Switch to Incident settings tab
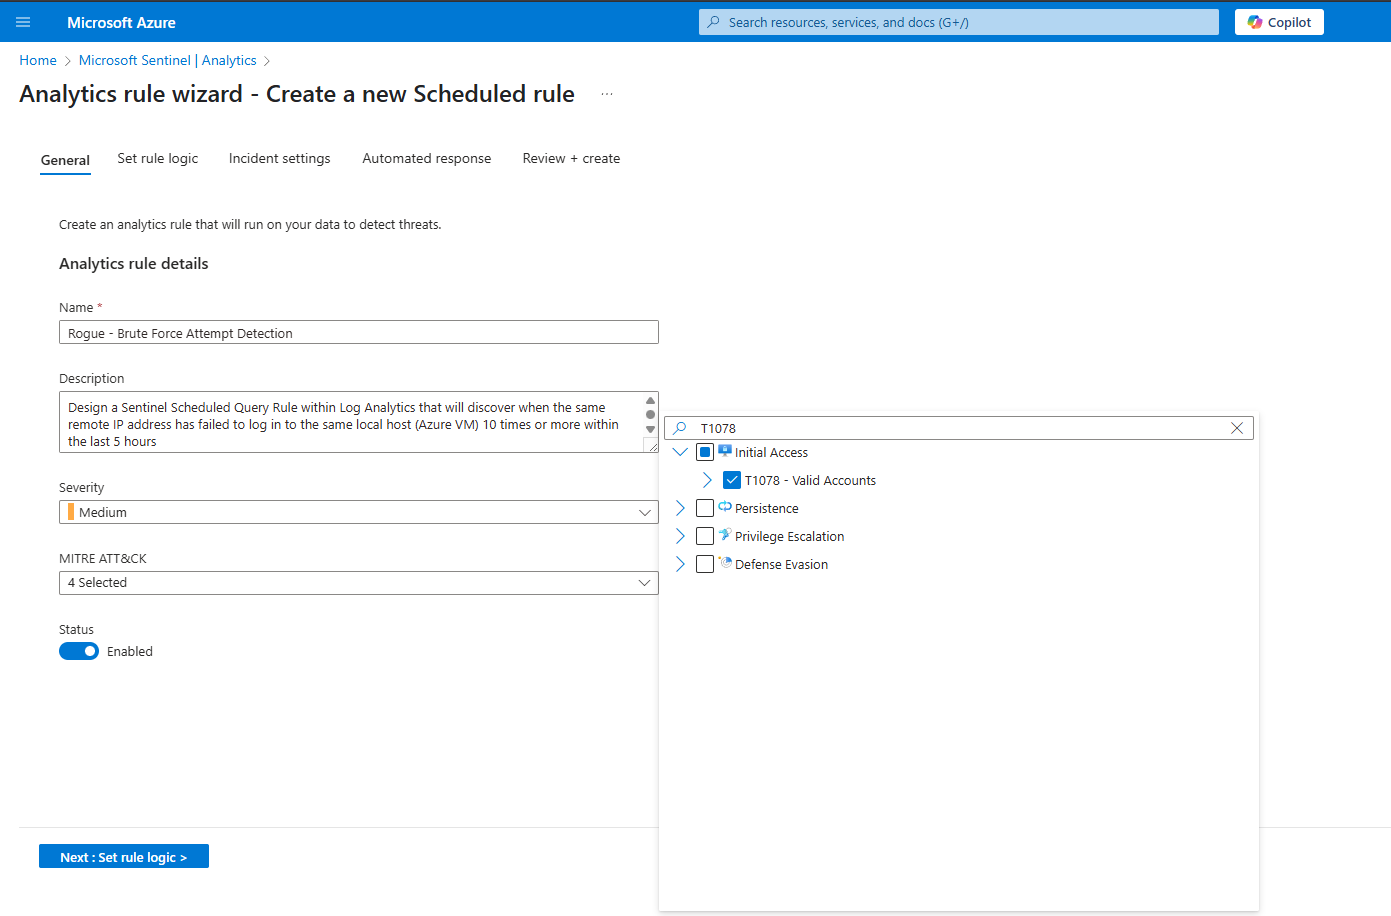 coord(280,158)
